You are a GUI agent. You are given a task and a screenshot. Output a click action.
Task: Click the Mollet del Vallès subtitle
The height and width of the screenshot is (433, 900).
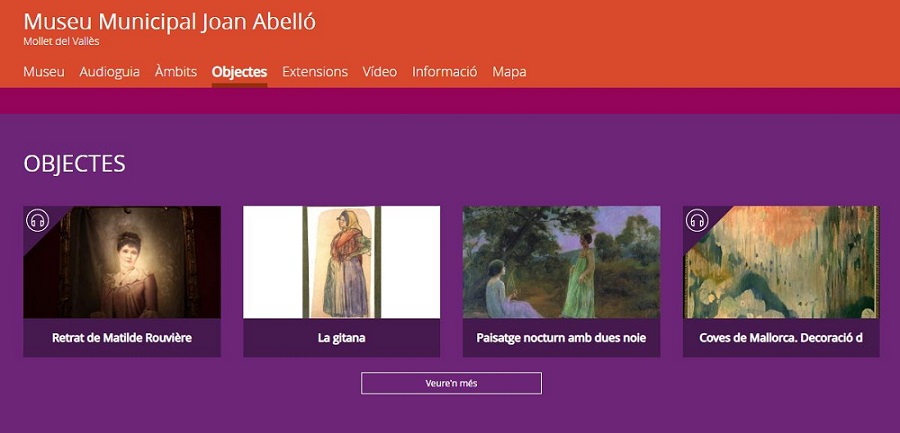coord(61,41)
